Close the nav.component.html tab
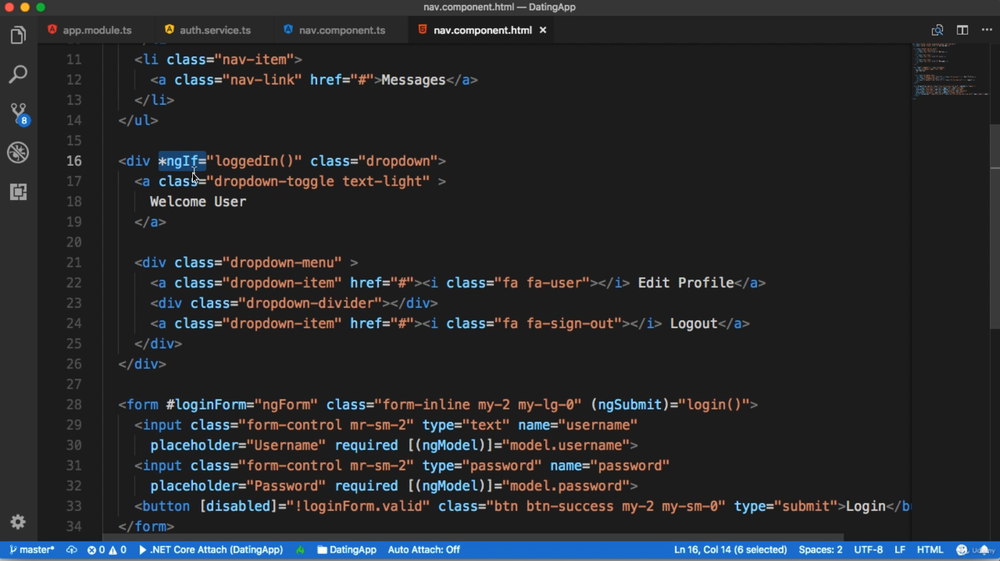1000x561 pixels. pyautogui.click(x=543, y=30)
